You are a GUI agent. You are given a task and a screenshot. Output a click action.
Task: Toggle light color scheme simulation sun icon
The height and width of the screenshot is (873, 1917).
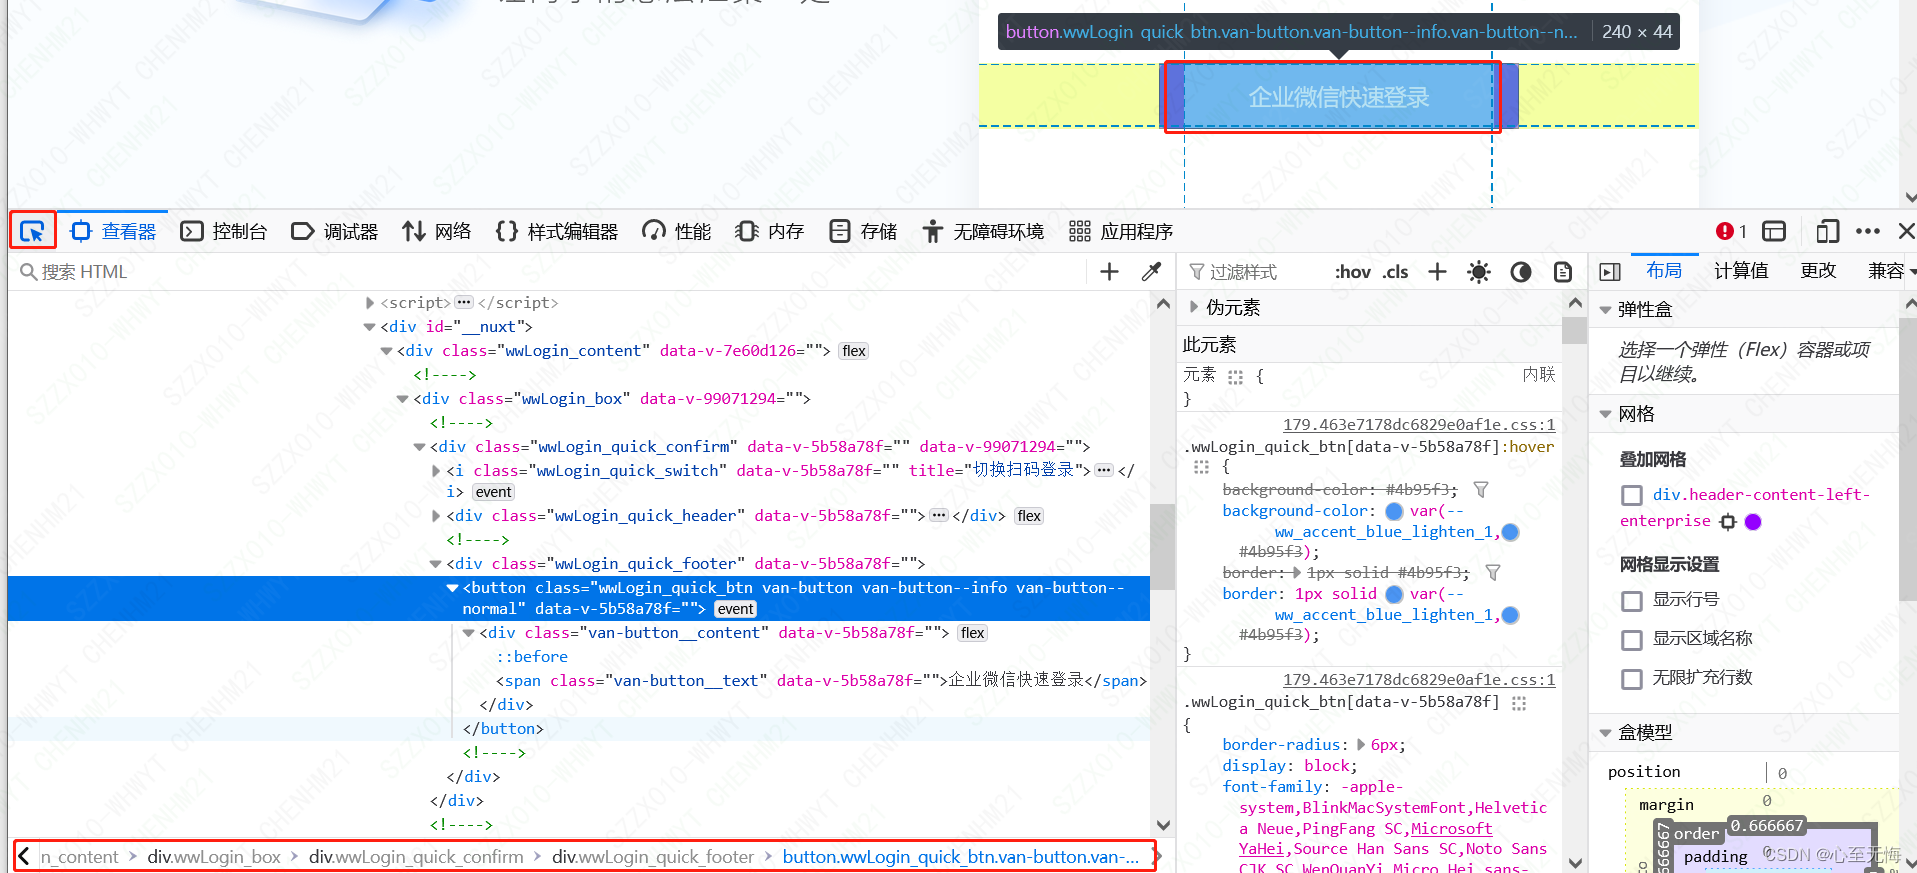point(1479,272)
